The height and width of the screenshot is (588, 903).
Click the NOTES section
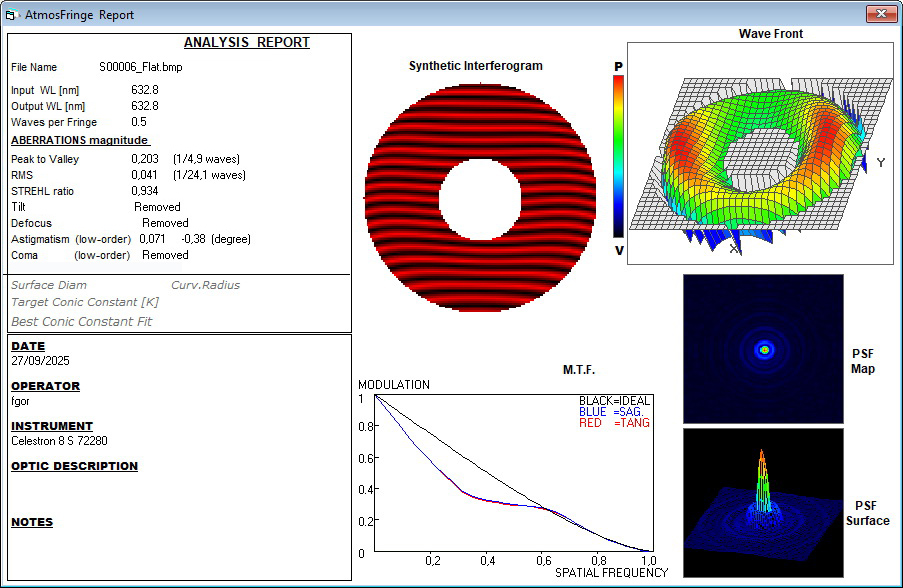[x=32, y=522]
